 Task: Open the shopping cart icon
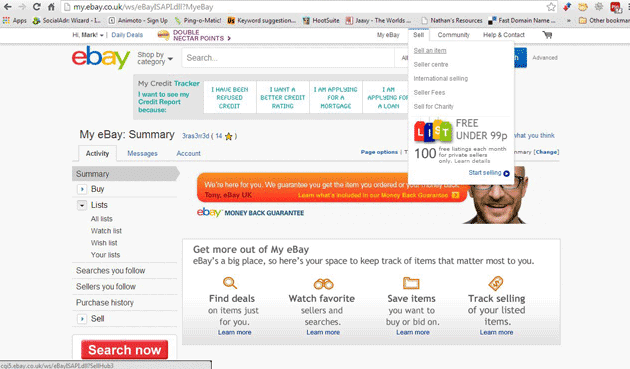pos(547,35)
